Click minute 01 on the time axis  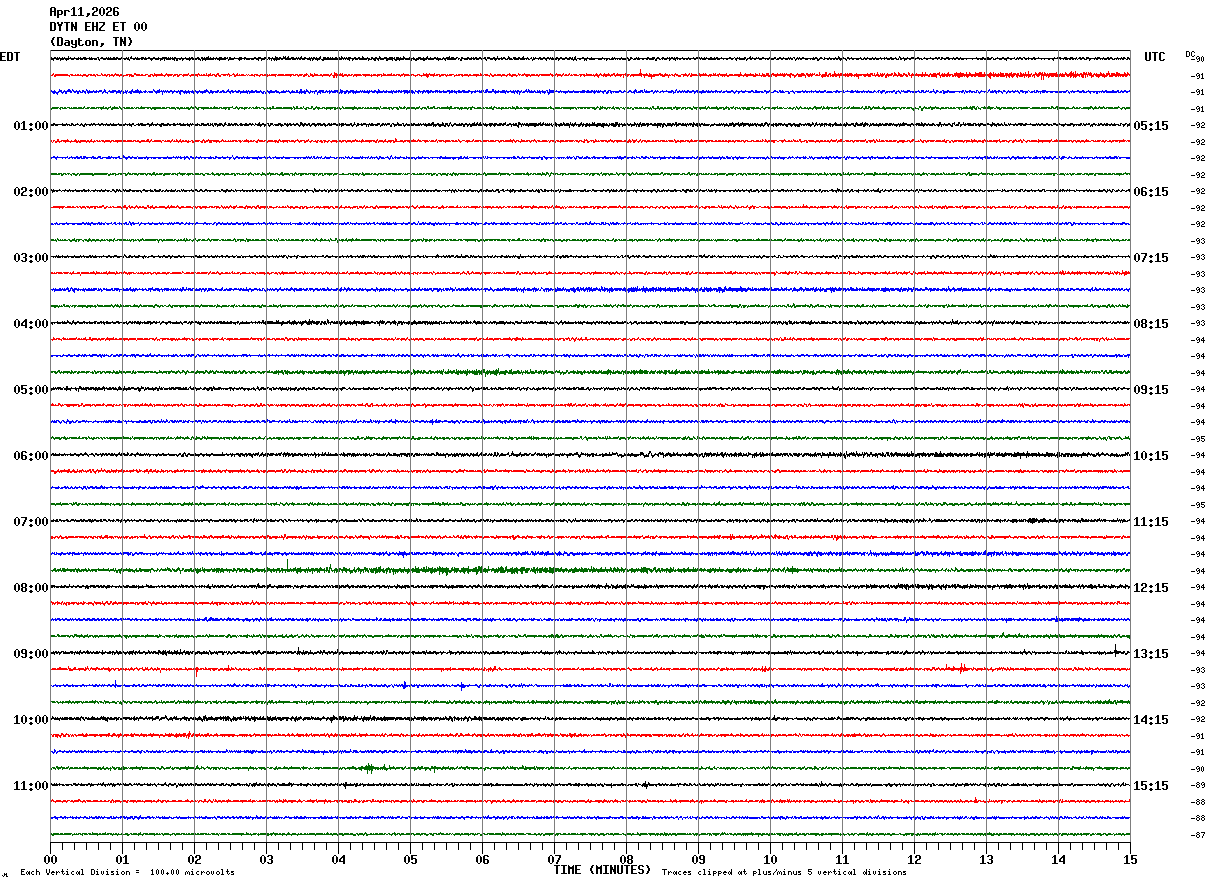pyautogui.click(x=122, y=859)
